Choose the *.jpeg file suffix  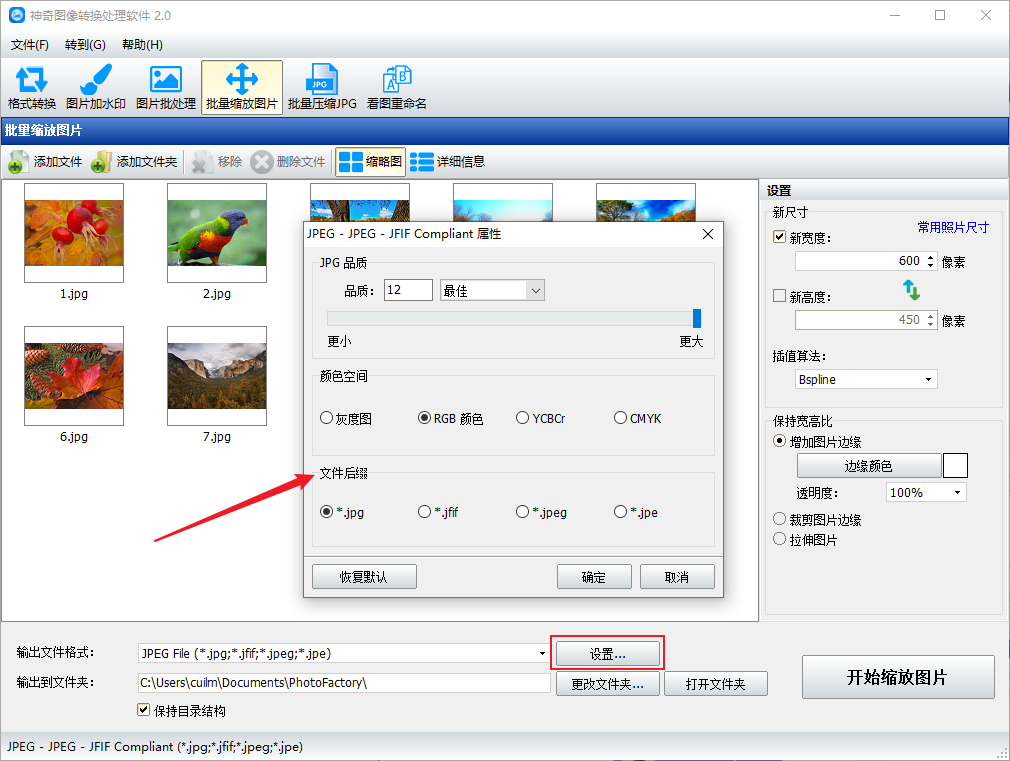(x=522, y=512)
